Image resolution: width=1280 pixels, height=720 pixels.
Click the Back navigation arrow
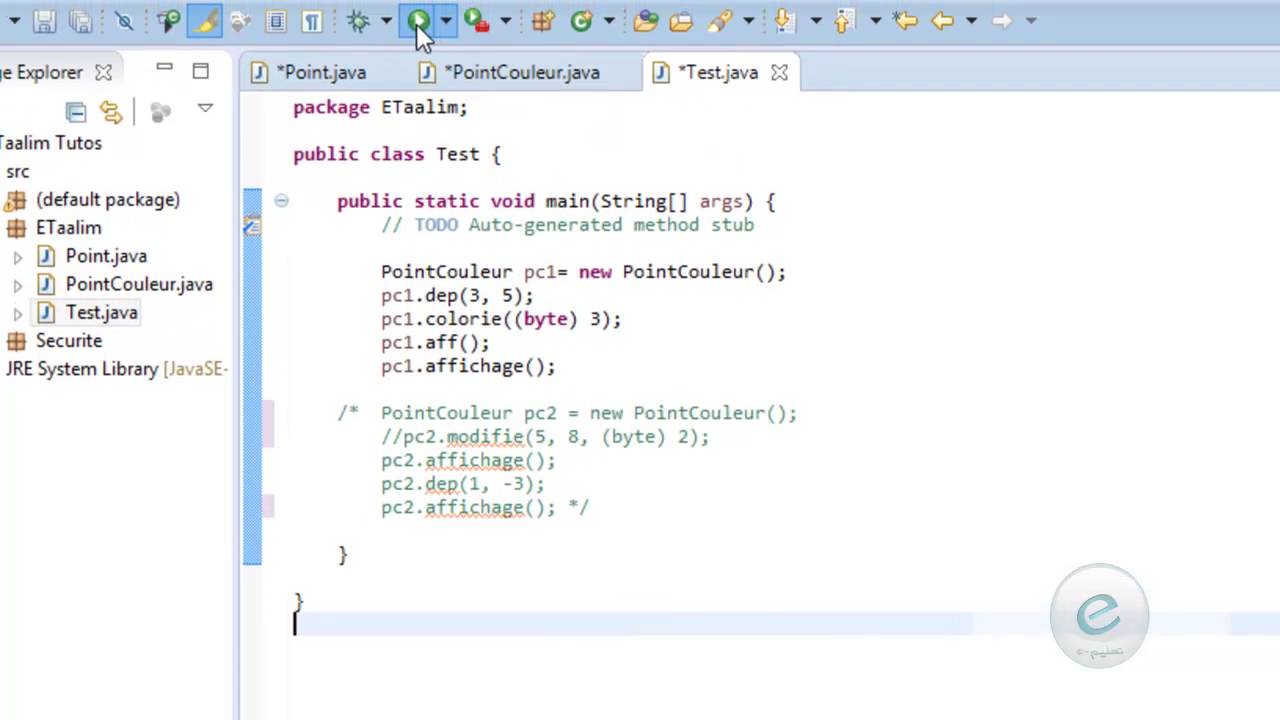pyautogui.click(x=942, y=20)
